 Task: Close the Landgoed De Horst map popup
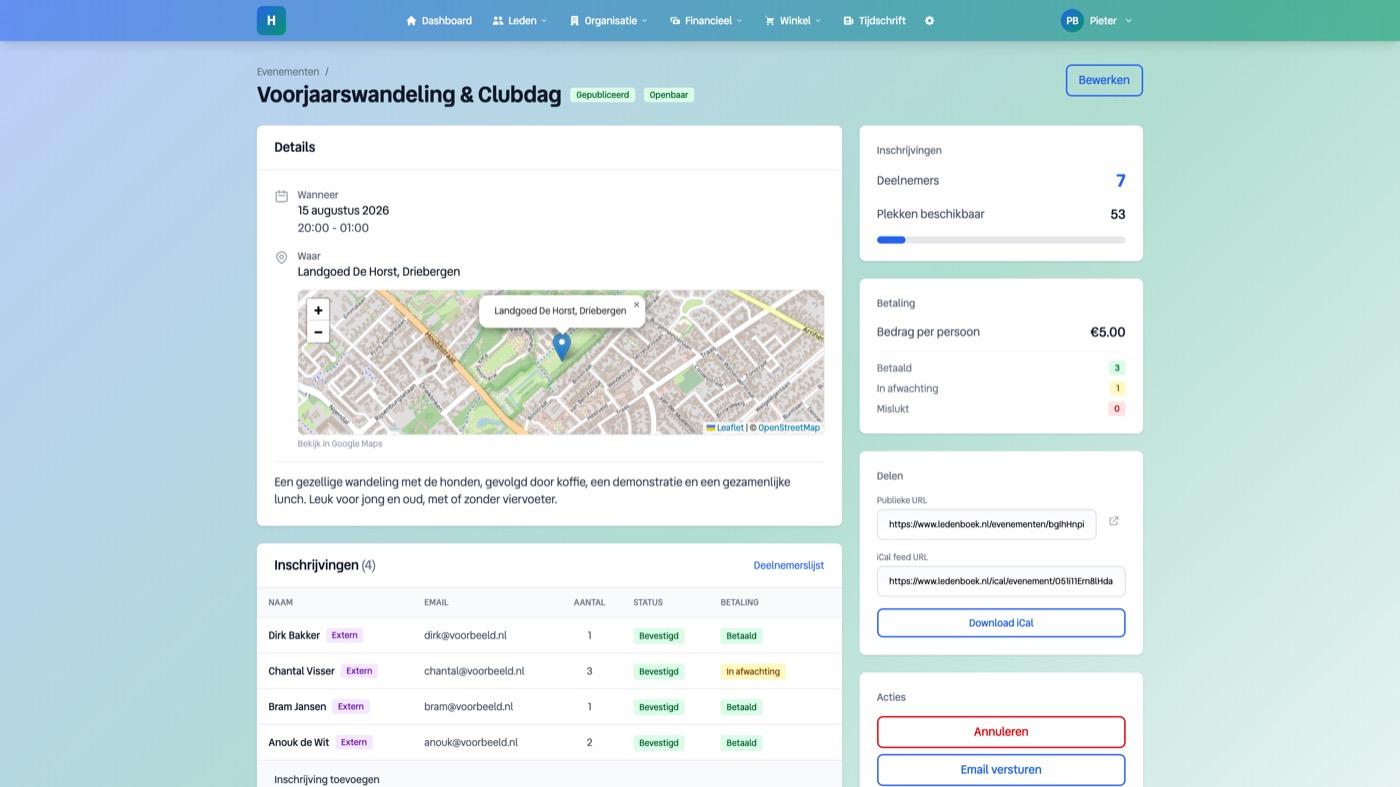tap(636, 305)
